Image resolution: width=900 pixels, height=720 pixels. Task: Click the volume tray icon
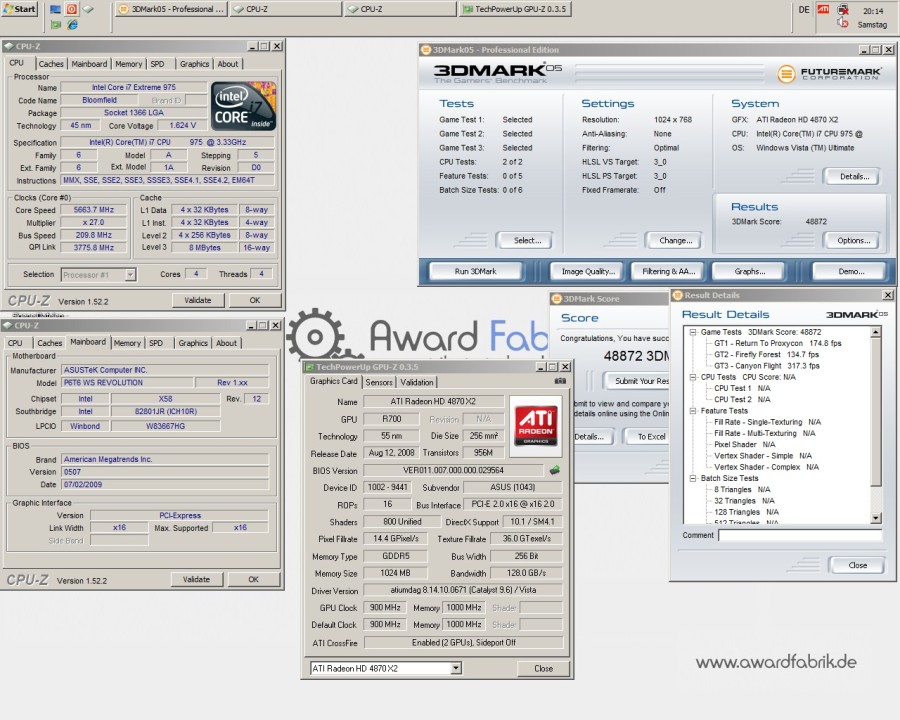tap(843, 22)
